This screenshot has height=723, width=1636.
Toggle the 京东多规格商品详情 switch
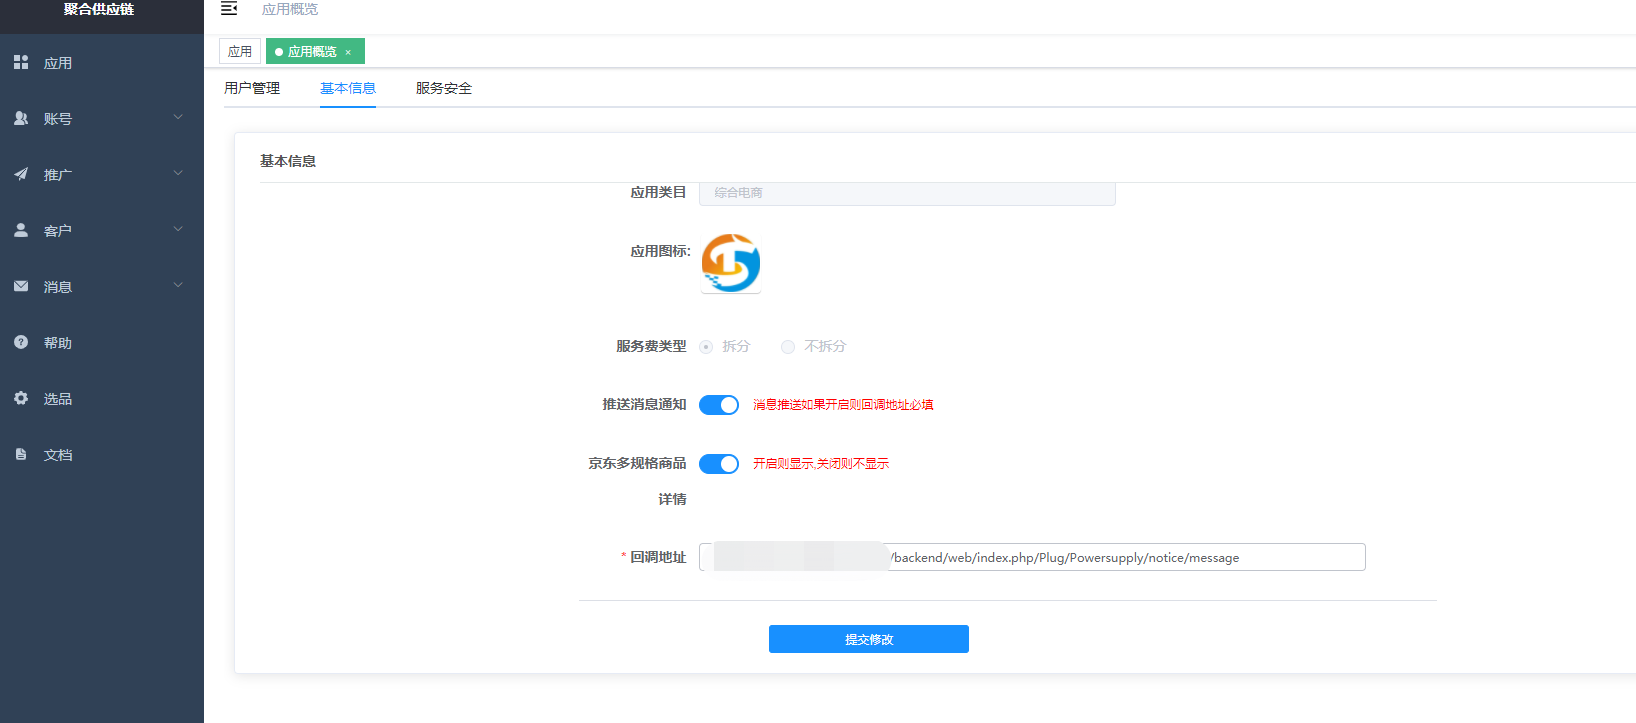718,464
